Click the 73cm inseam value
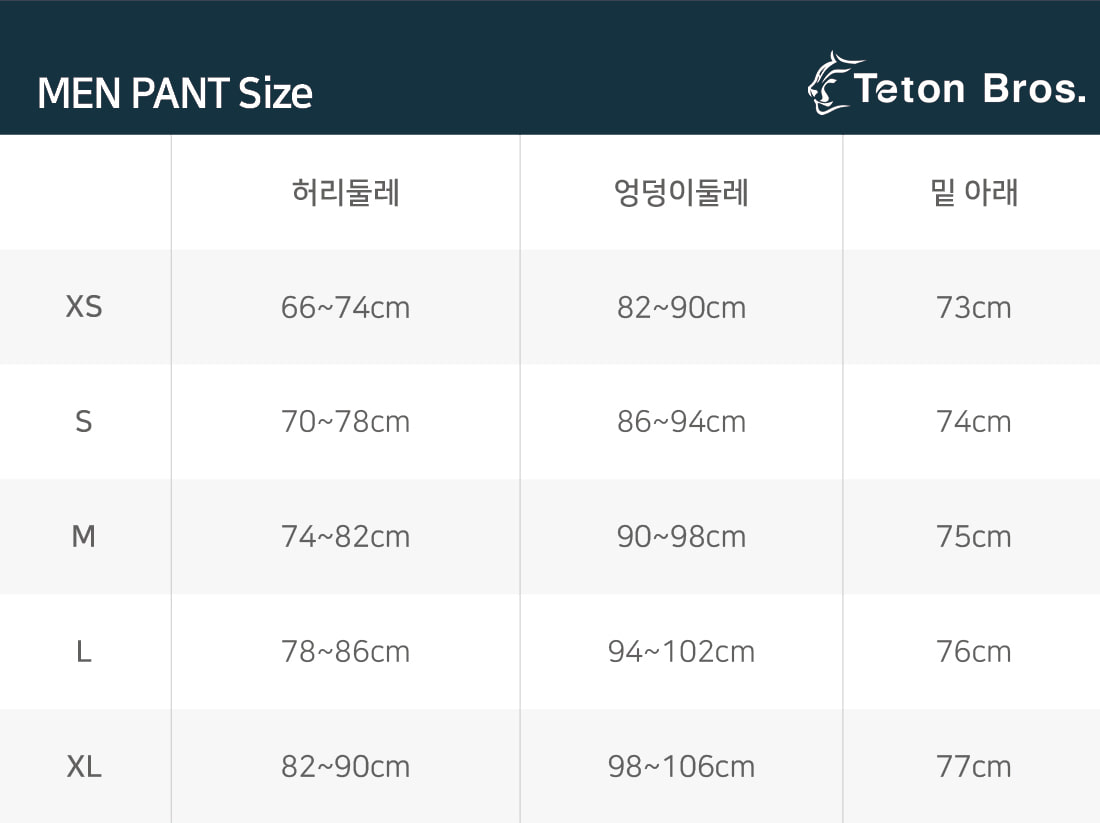The image size is (1100, 823). pyautogui.click(x=973, y=307)
